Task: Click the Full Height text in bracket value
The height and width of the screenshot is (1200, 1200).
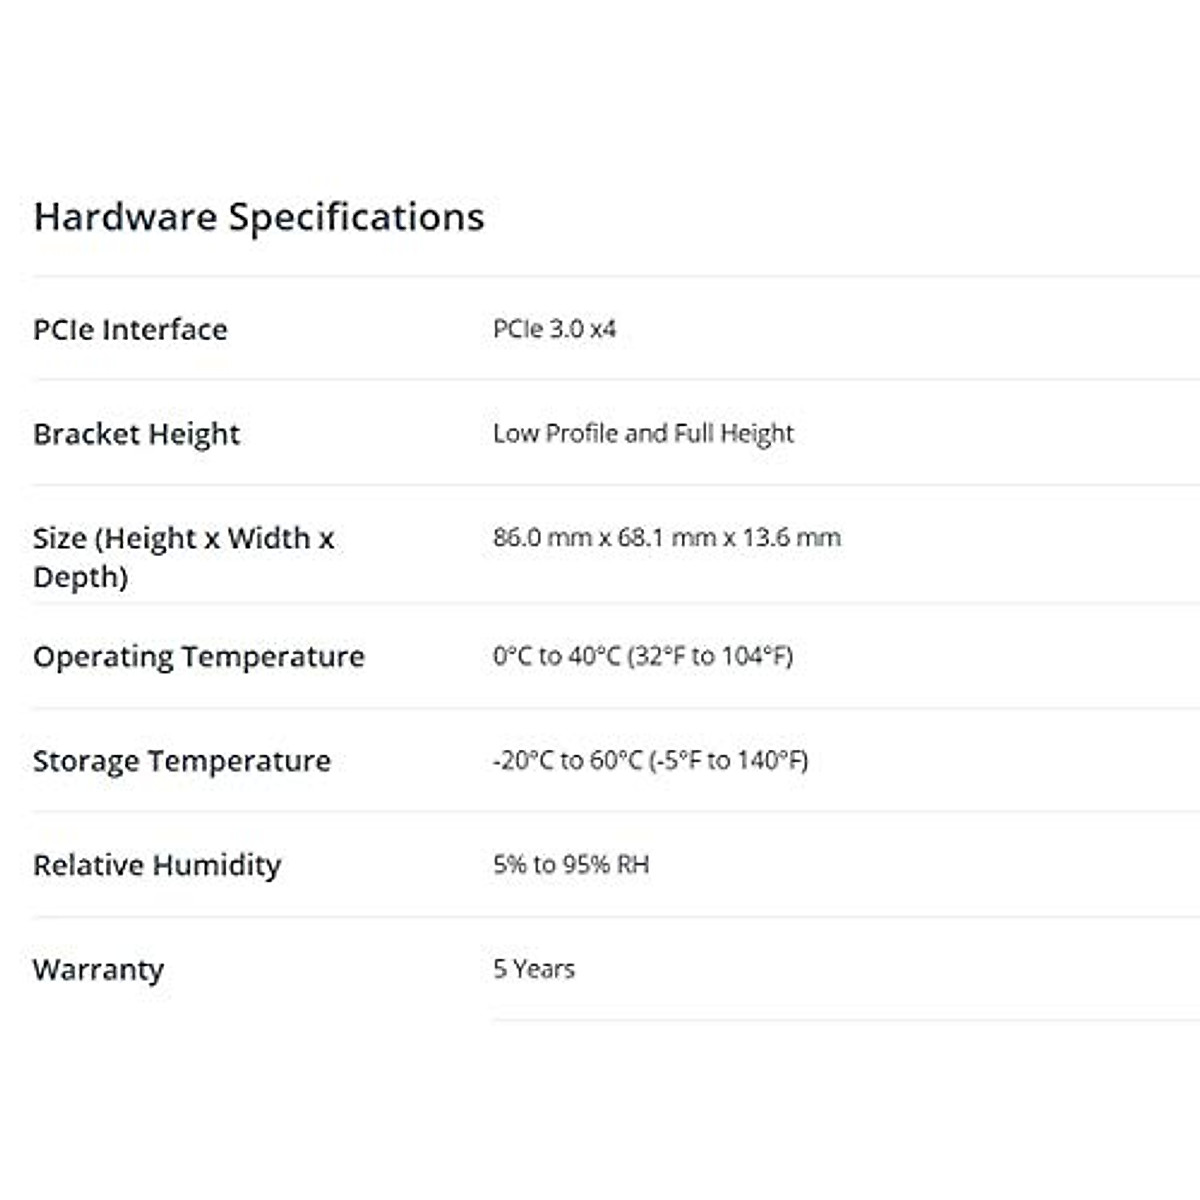Action: (733, 433)
